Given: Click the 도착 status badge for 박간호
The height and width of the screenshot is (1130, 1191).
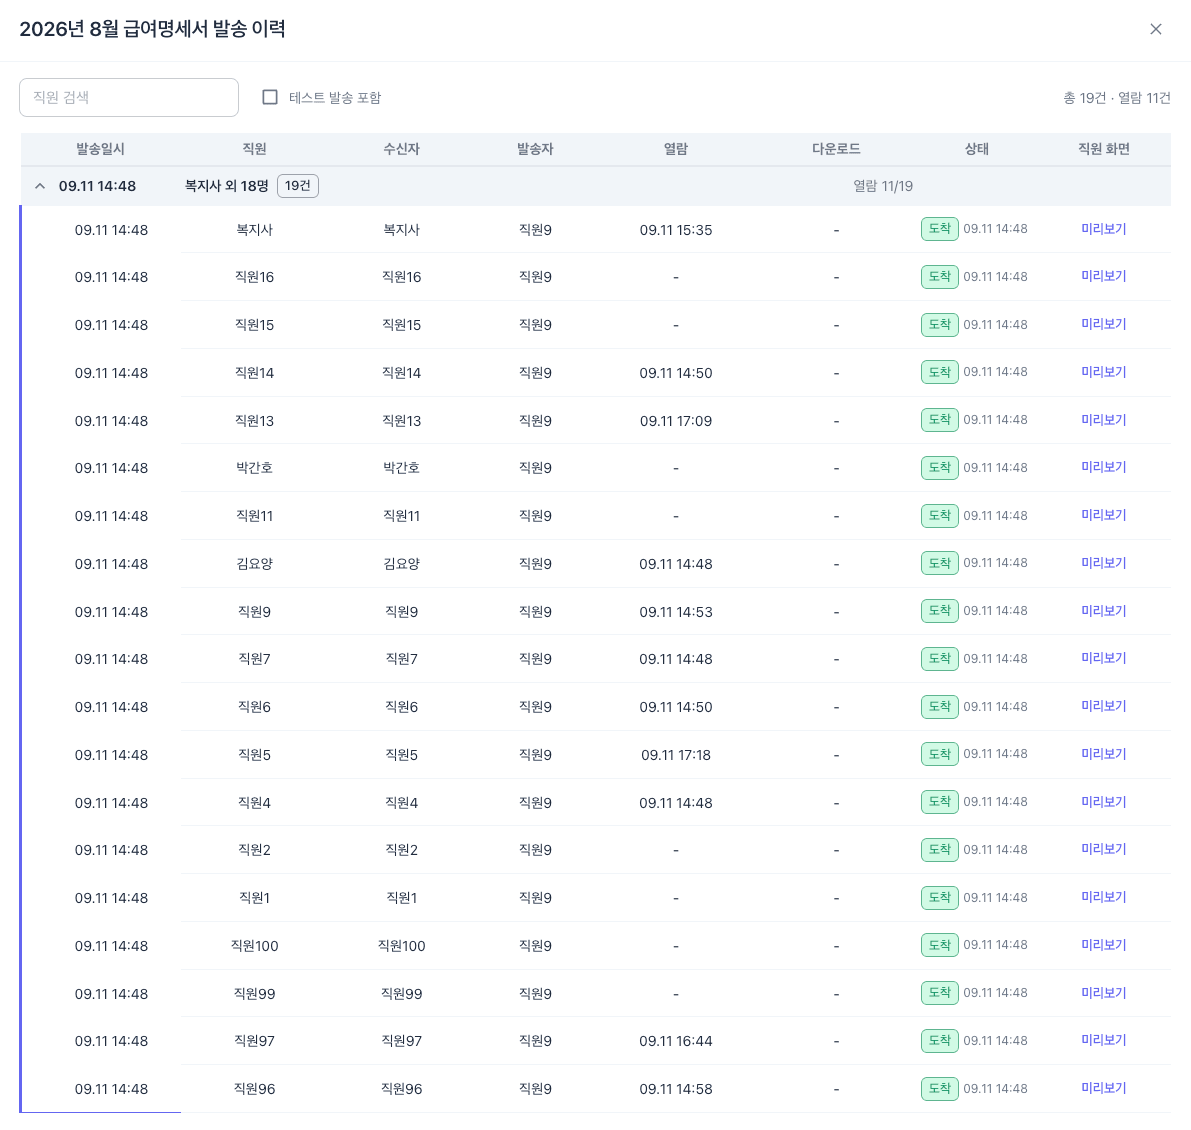Looking at the screenshot, I should [940, 468].
